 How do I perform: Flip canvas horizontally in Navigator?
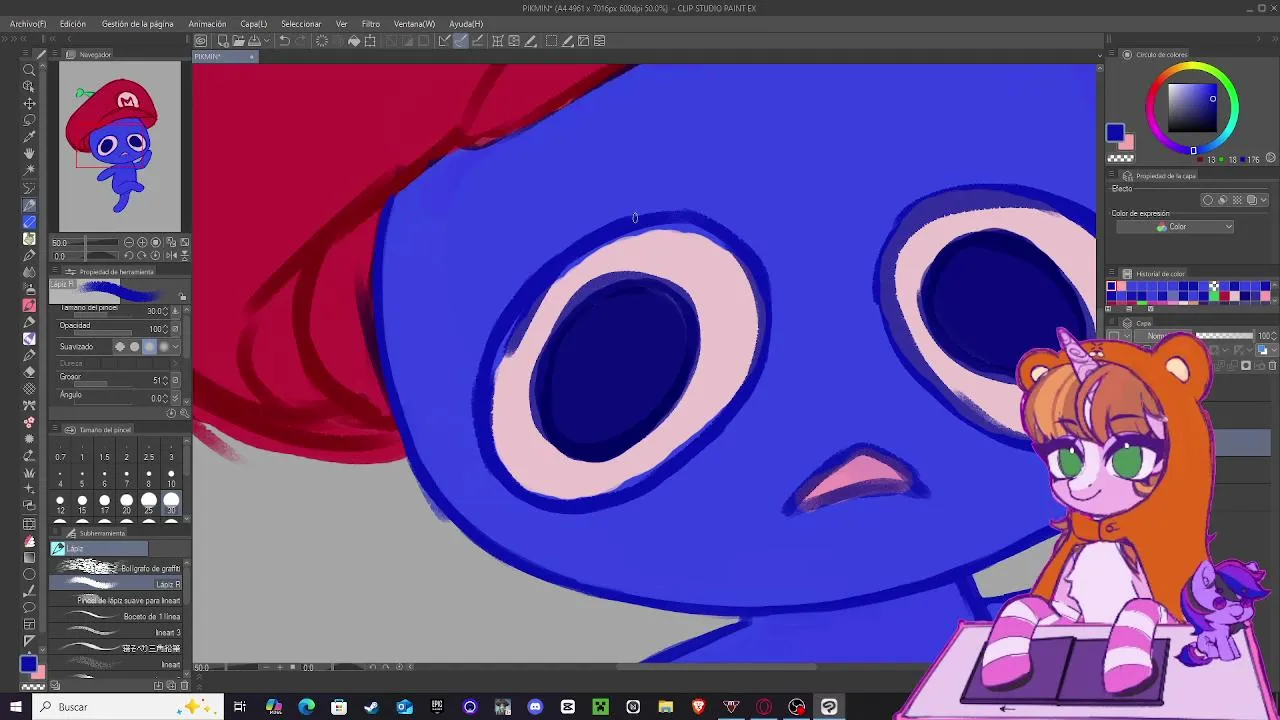(171, 256)
